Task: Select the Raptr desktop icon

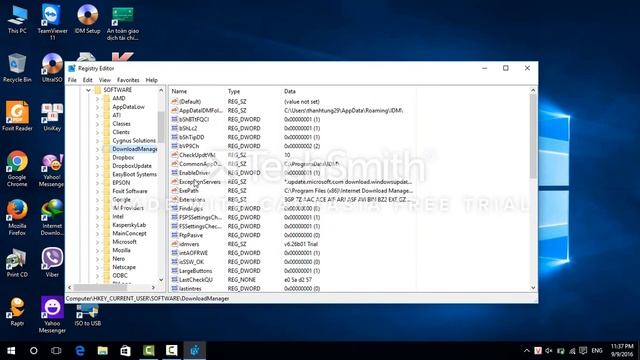Action: pos(17,311)
